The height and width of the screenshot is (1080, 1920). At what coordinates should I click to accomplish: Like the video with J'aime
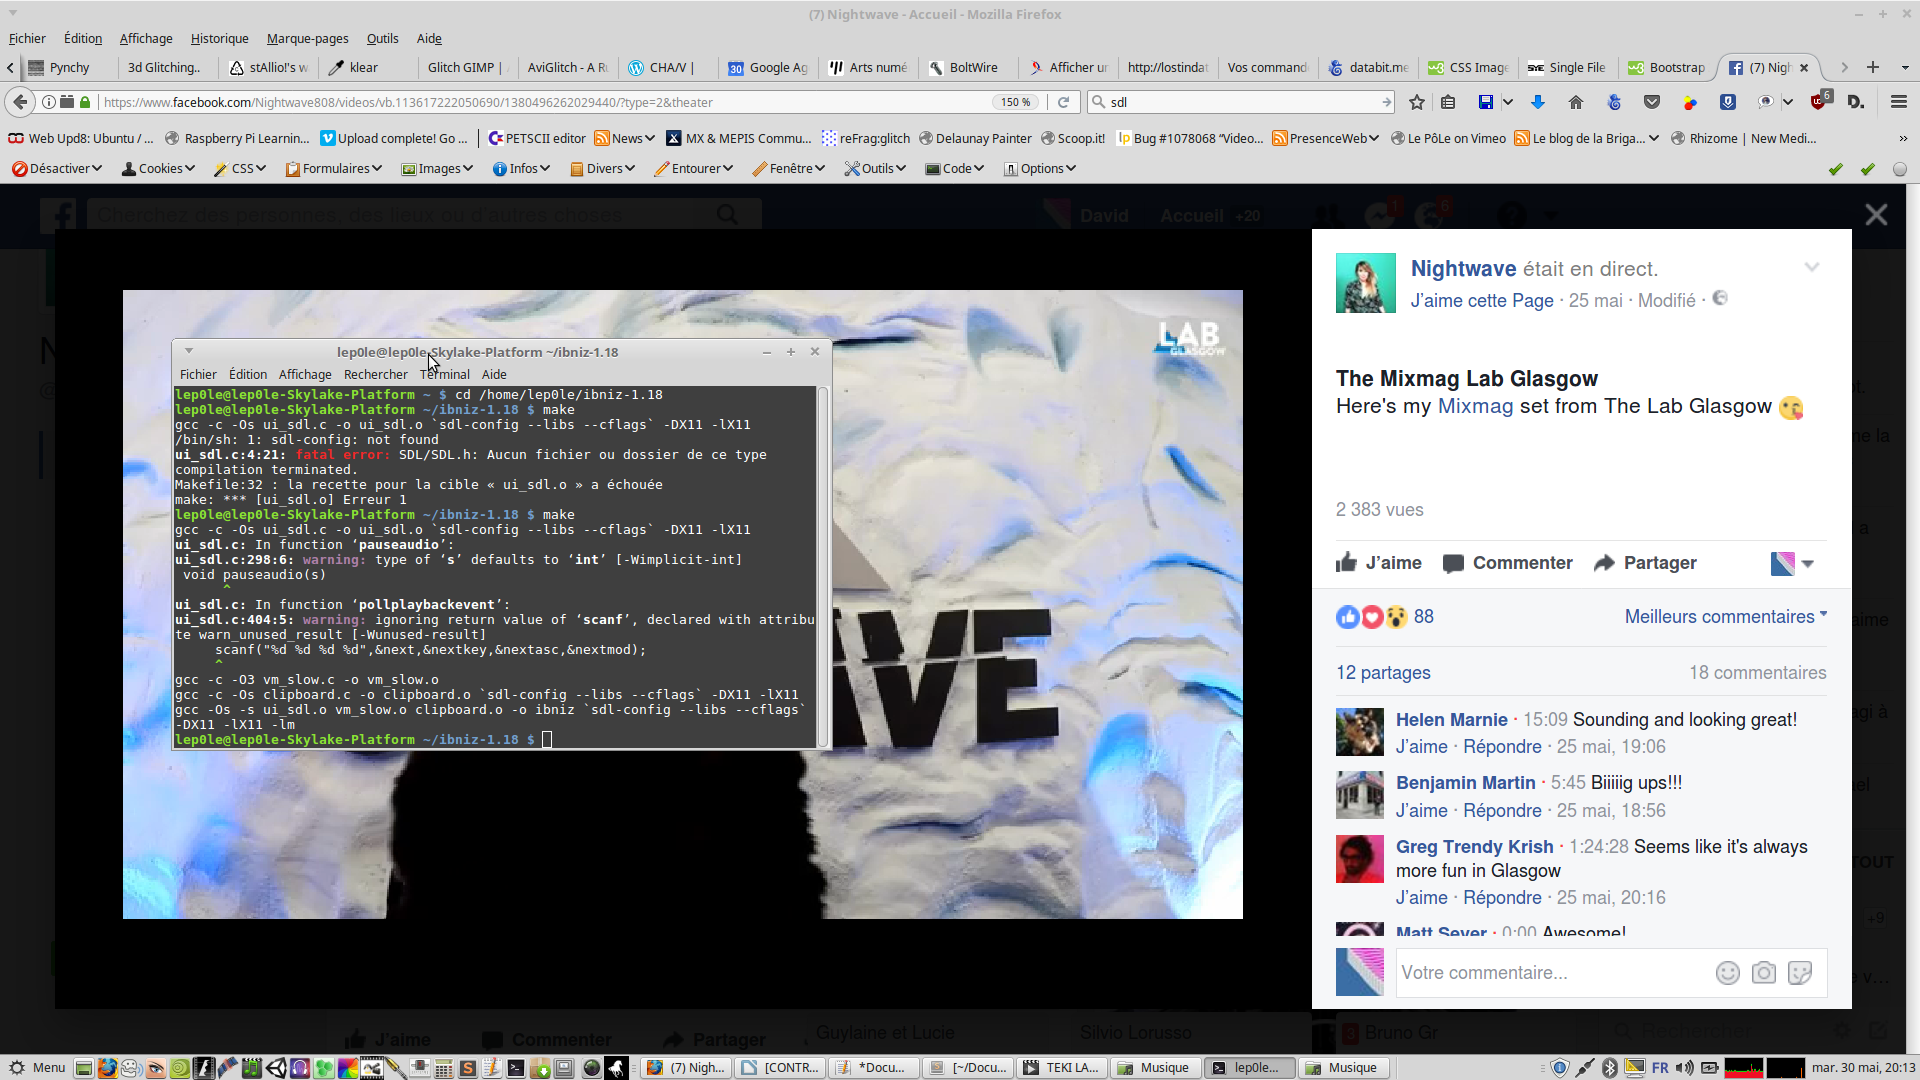click(1379, 563)
